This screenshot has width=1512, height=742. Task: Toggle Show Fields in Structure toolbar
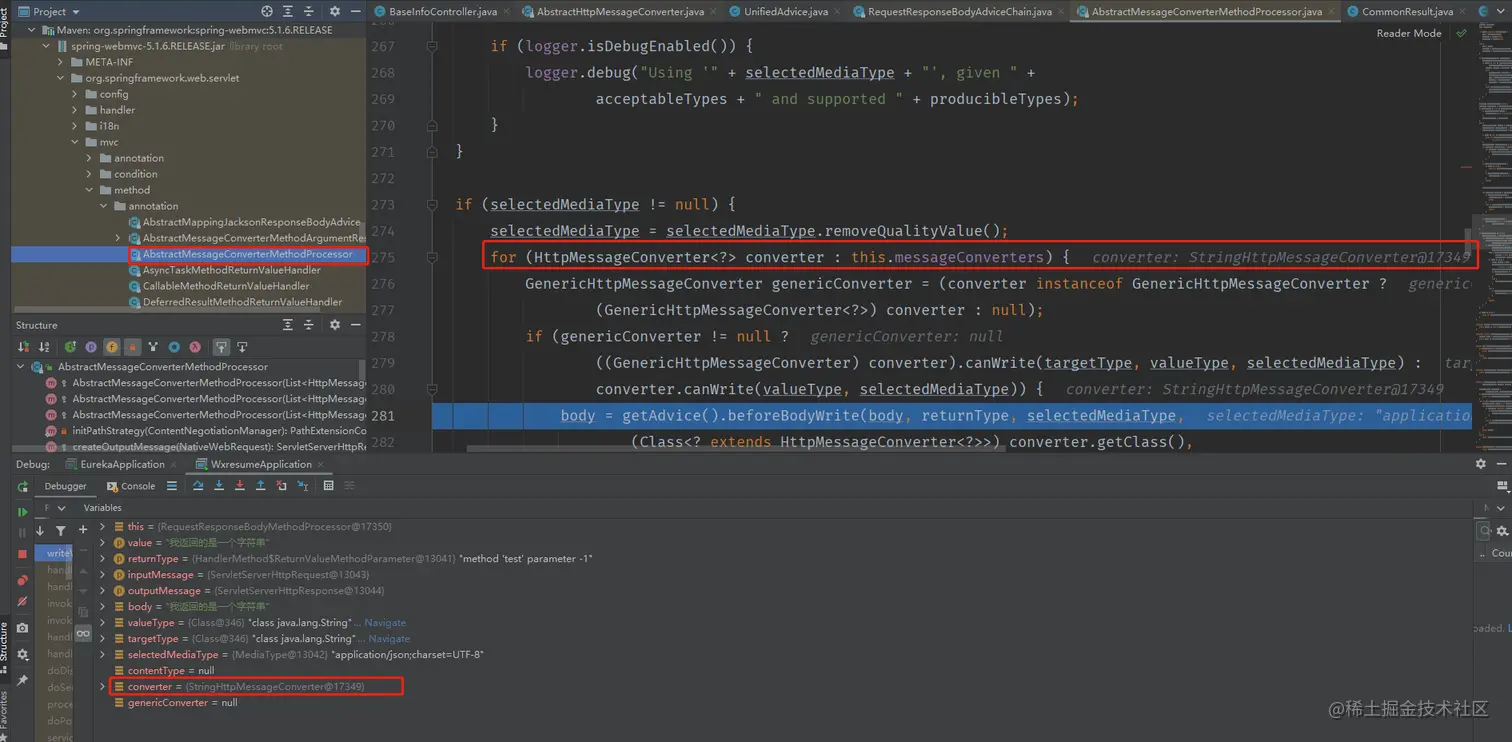[112, 347]
